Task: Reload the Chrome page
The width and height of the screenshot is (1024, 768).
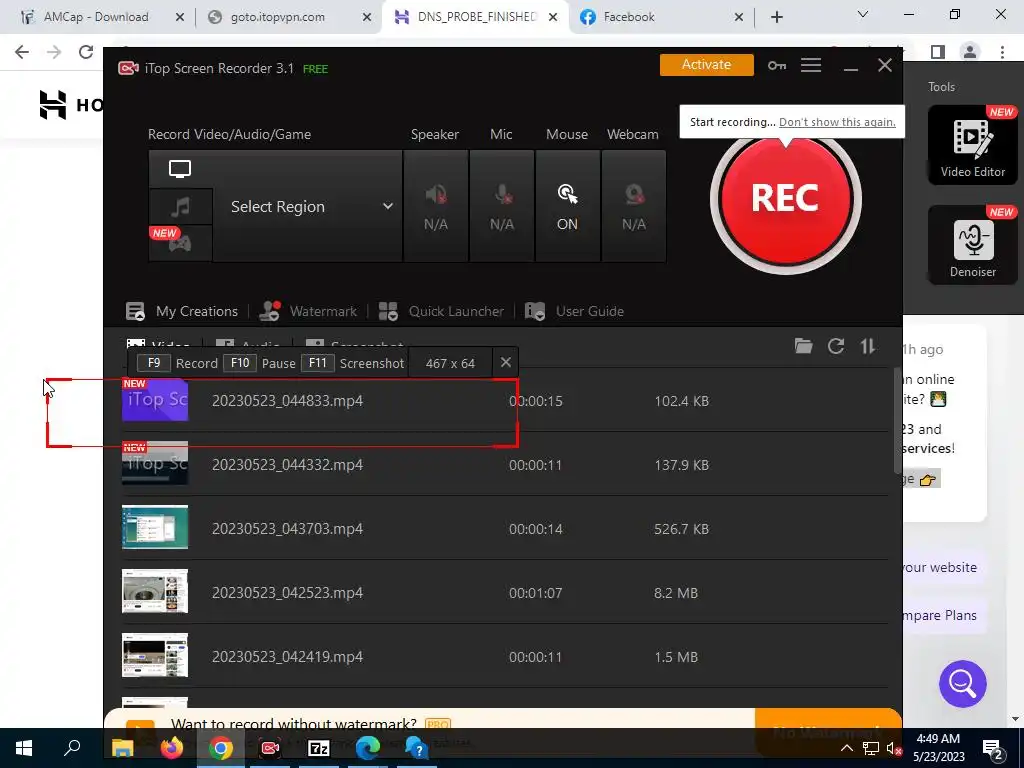Action: click(86, 52)
